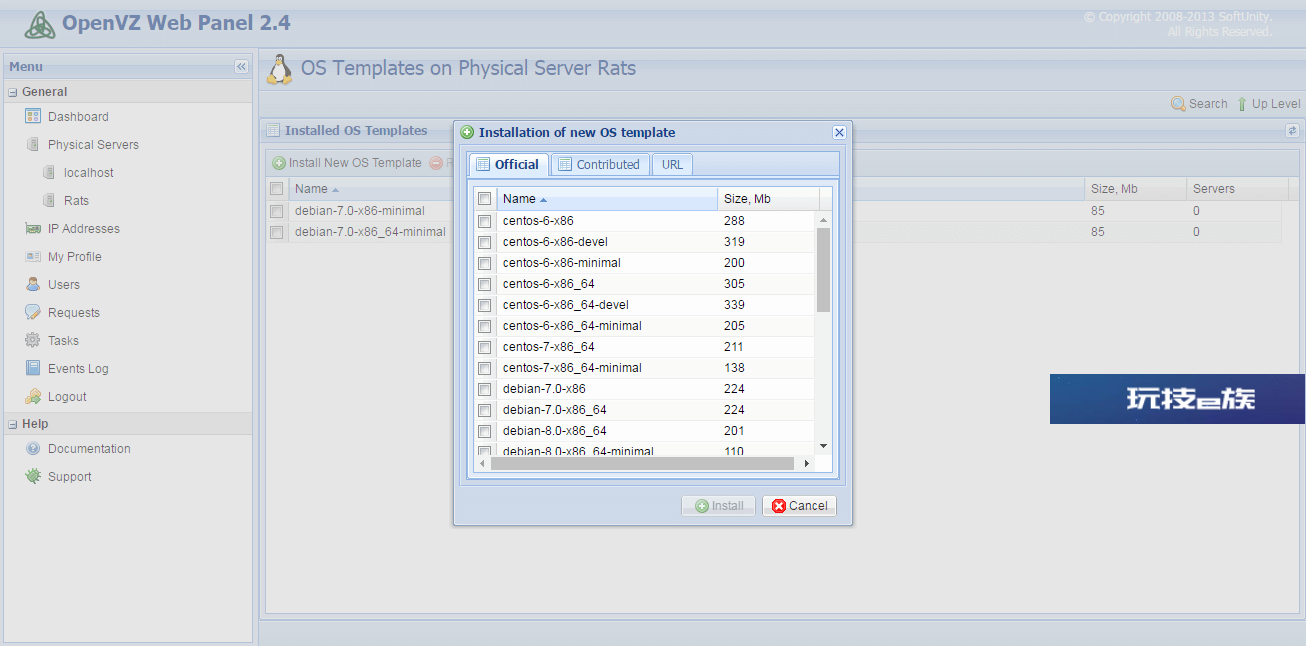Screen dimensions: 1306x646
Task: Tick the centos-6-x86 template checkbox
Action: click(484, 221)
